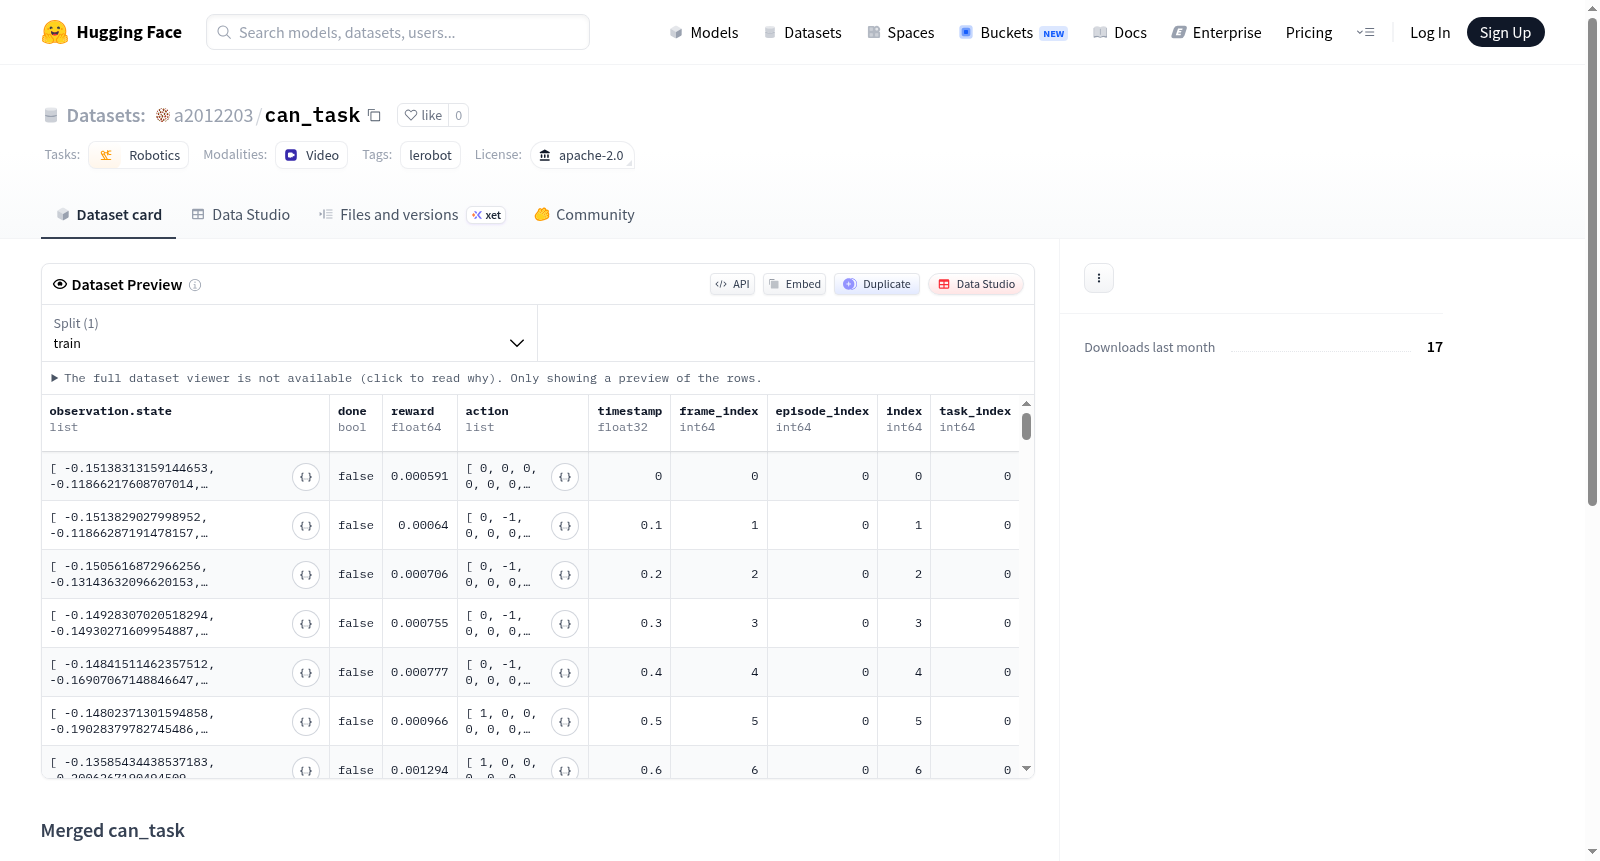Click the lerobot tag

[430, 155]
